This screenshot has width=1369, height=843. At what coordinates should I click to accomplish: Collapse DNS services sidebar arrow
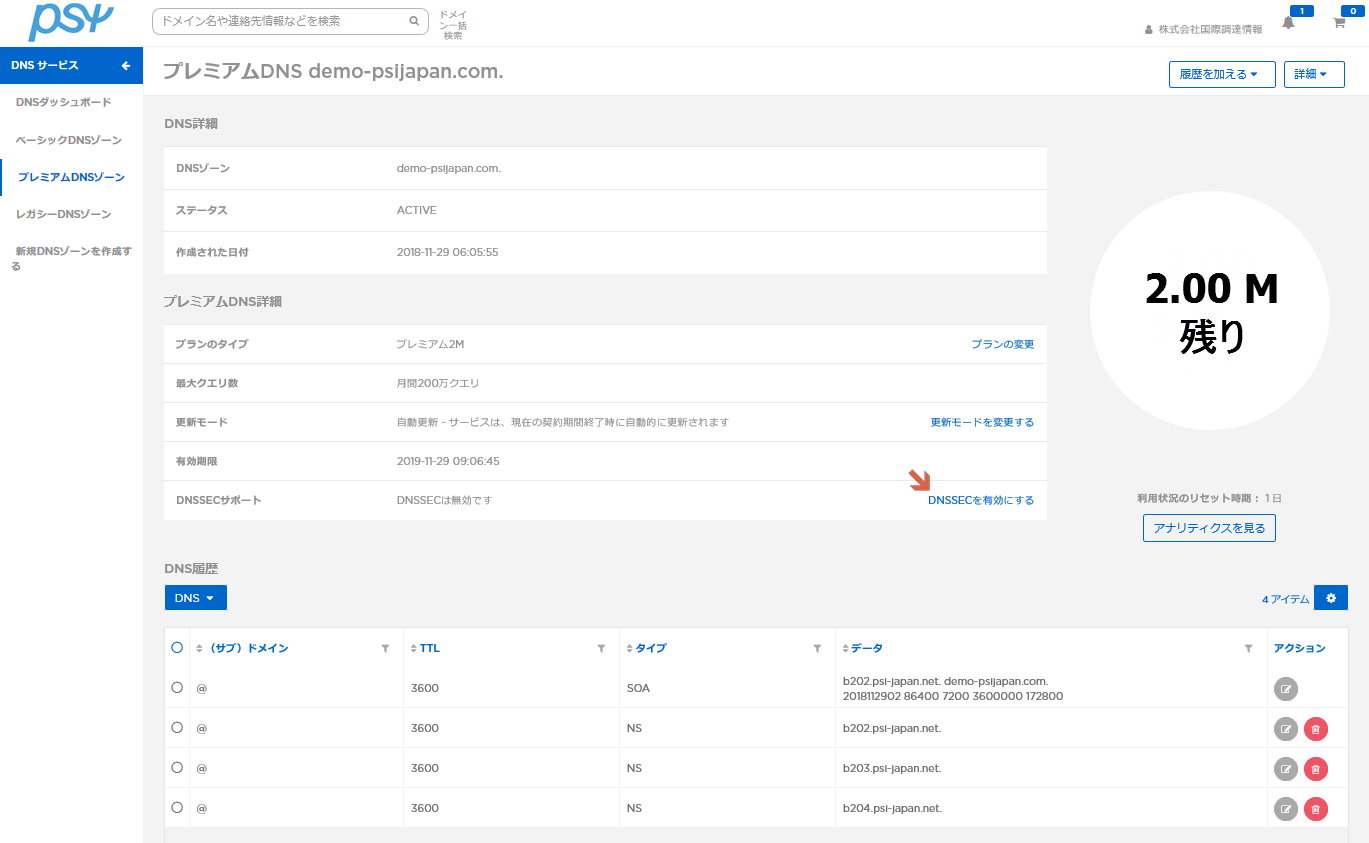(x=126, y=66)
